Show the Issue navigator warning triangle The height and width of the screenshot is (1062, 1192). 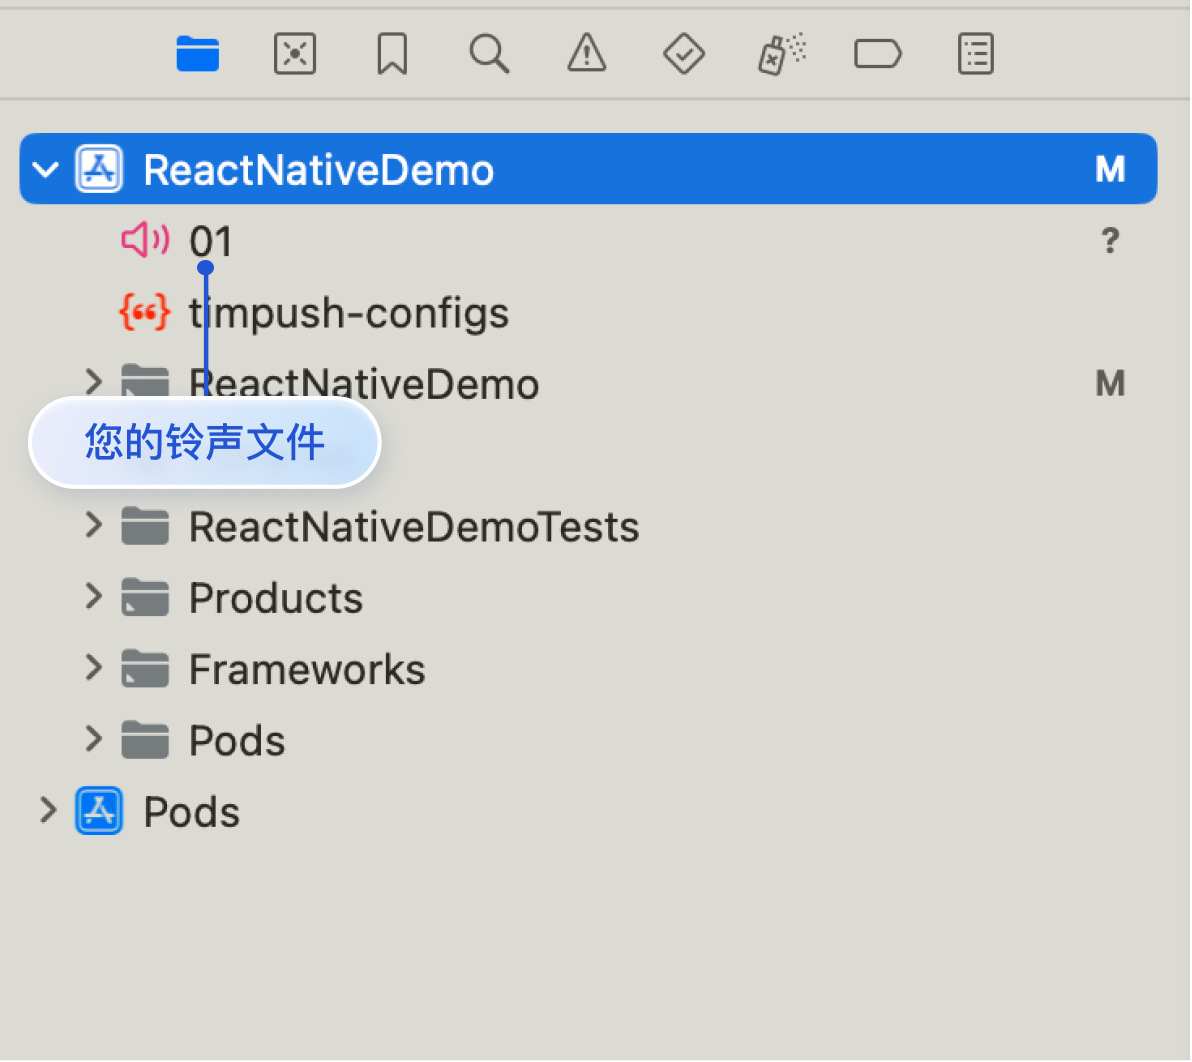click(x=587, y=53)
